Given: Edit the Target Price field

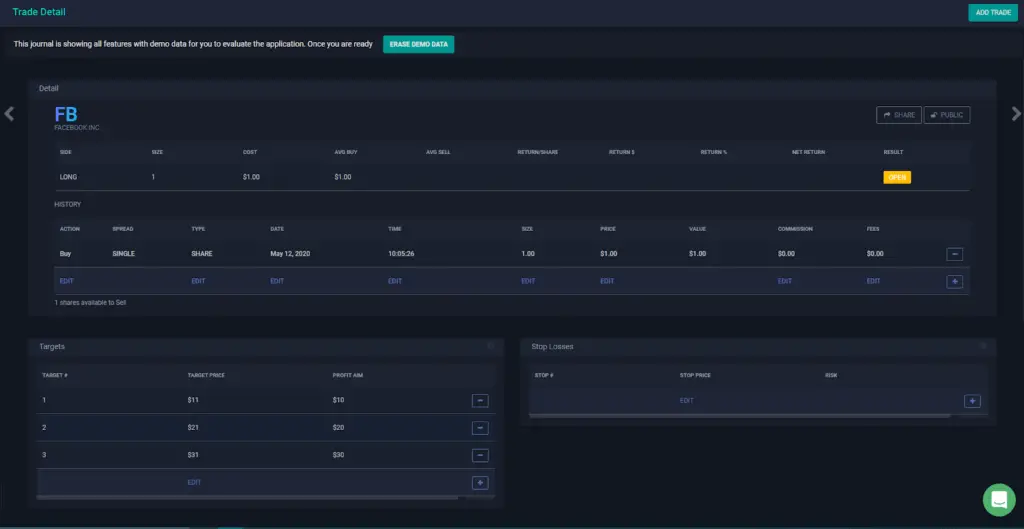Looking at the screenshot, I should point(194,482).
